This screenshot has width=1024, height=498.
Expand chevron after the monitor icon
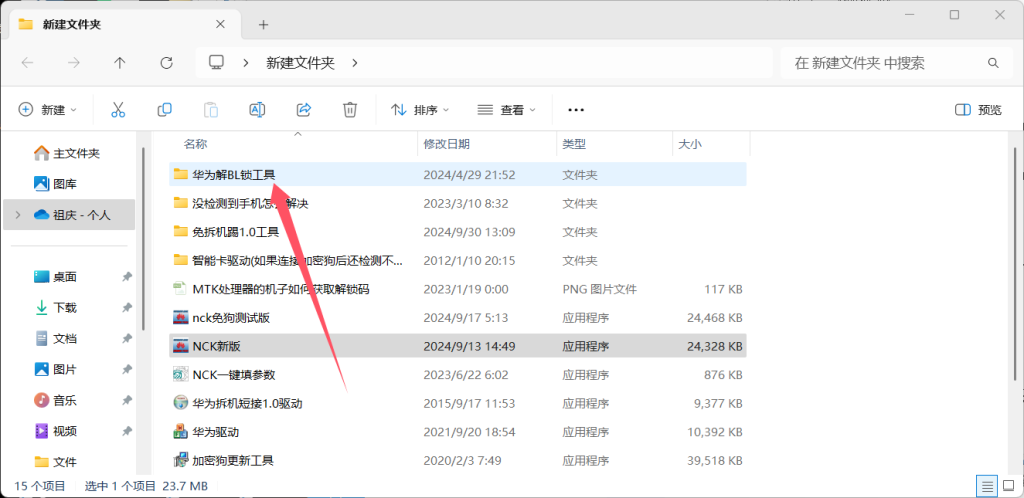[246, 63]
